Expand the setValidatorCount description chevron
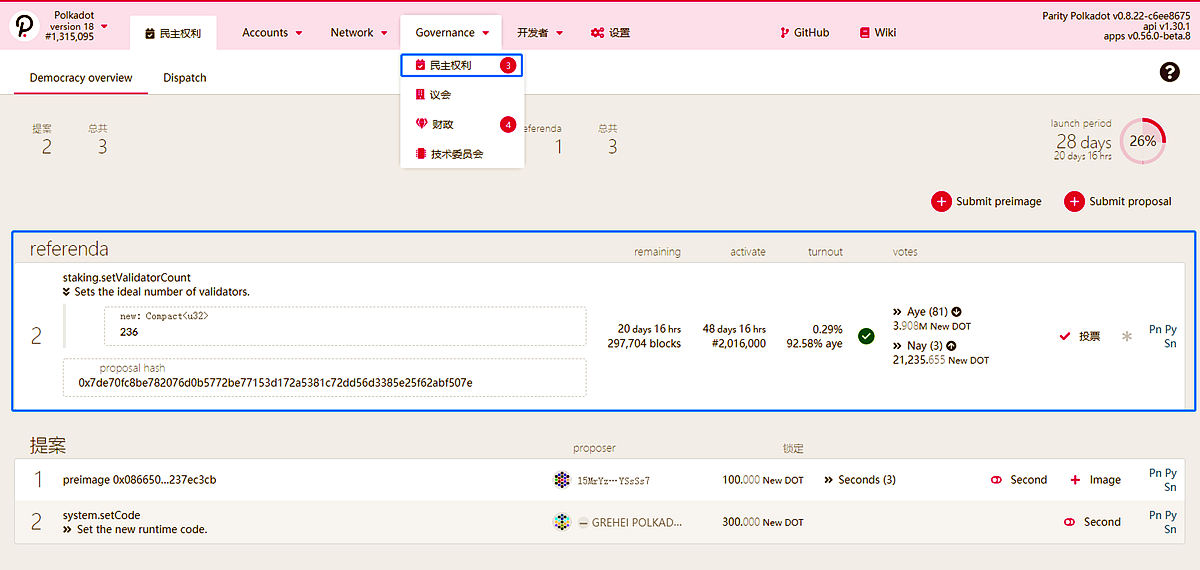The width and height of the screenshot is (1200, 570). pyautogui.click(x=67, y=292)
